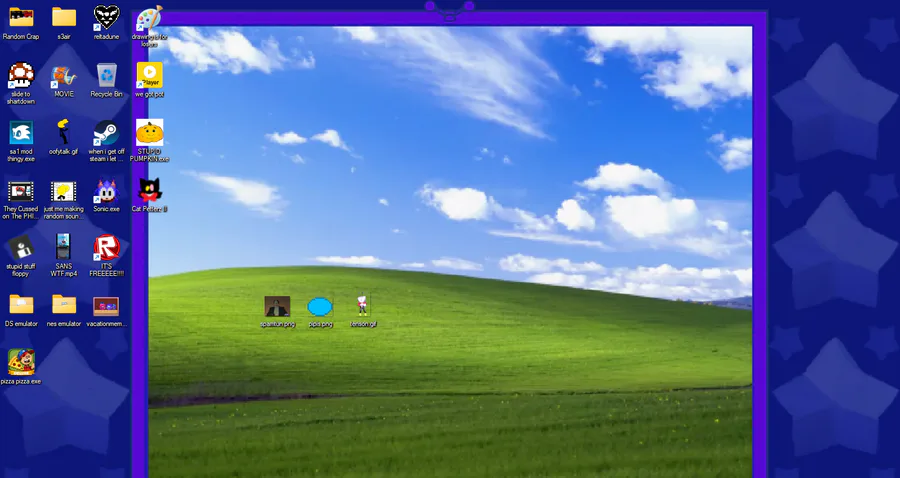The height and width of the screenshot is (478, 900).
Task: Select pizza pizza.exe icon
Action: click(x=21, y=362)
